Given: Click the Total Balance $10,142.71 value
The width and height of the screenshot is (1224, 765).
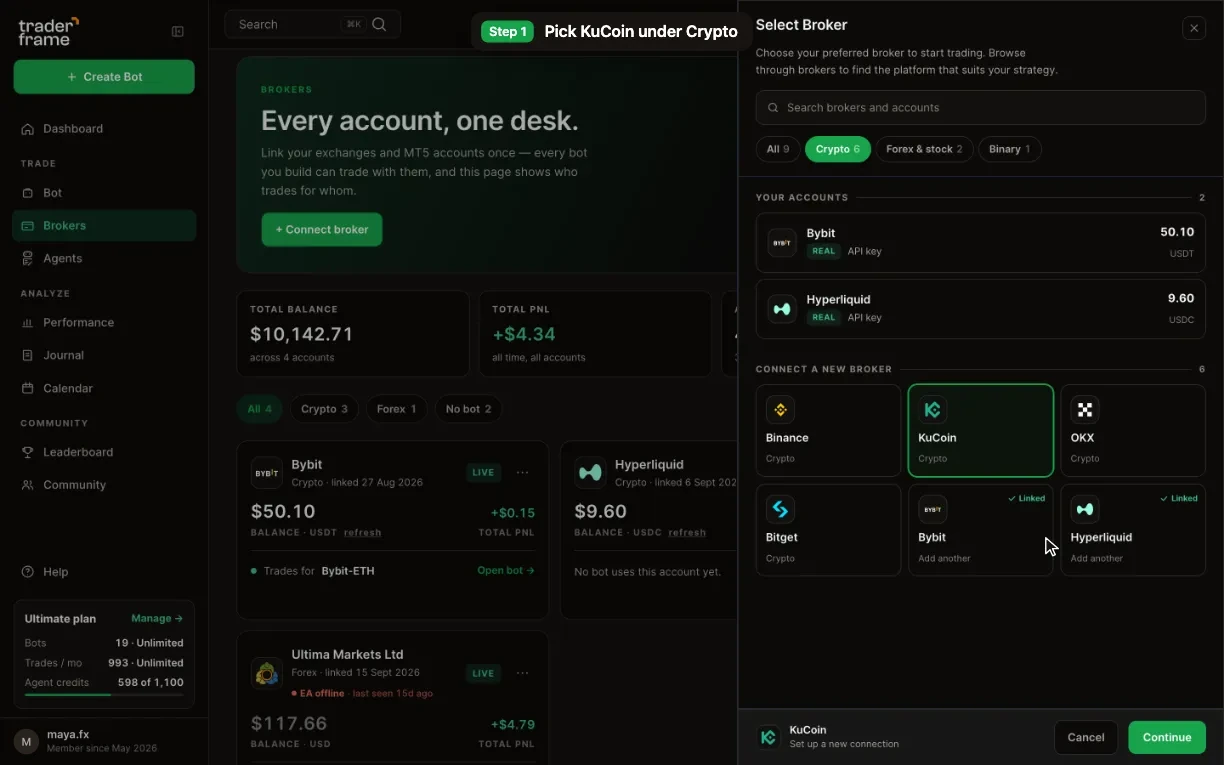Looking at the screenshot, I should point(301,334).
